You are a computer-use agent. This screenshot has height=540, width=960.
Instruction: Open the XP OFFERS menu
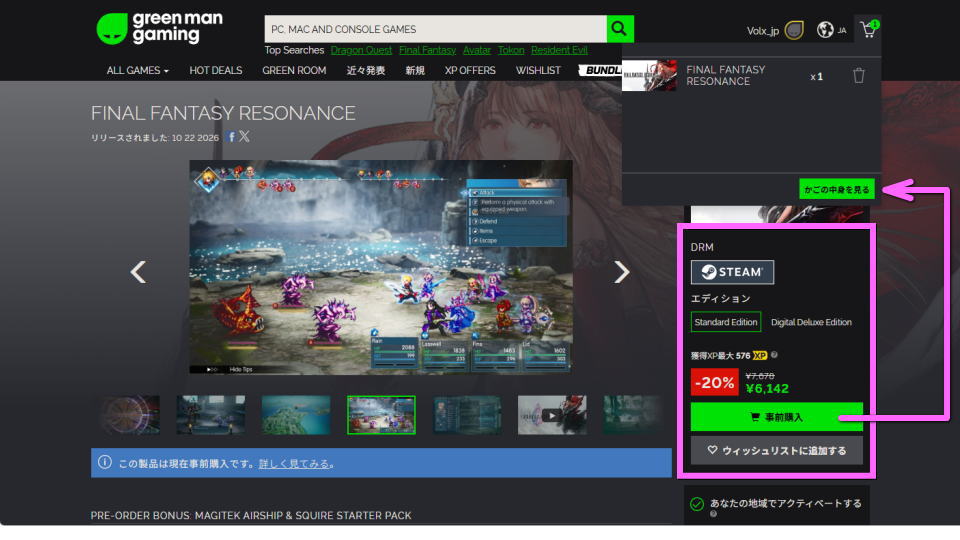[x=470, y=70]
